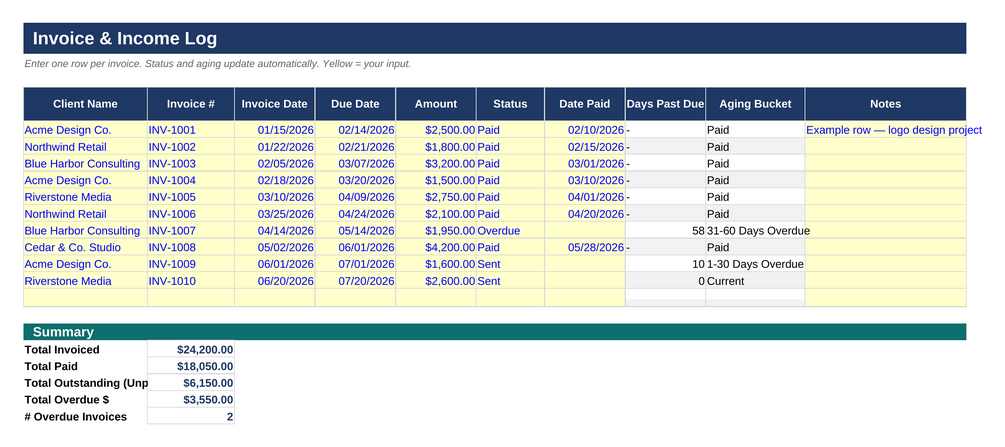
Task: Select invoice number INV-1010 cell
Action: [190, 281]
